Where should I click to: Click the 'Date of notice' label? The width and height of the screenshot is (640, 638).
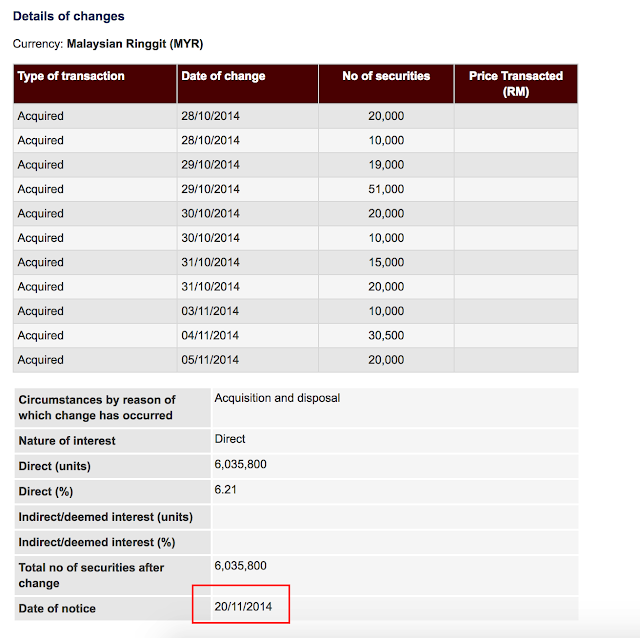coord(57,608)
